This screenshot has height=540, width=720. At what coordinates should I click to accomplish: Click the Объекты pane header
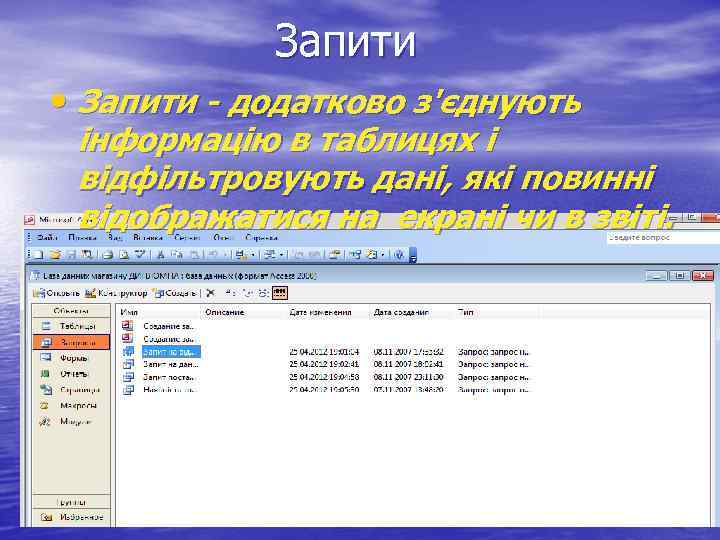coord(71,311)
